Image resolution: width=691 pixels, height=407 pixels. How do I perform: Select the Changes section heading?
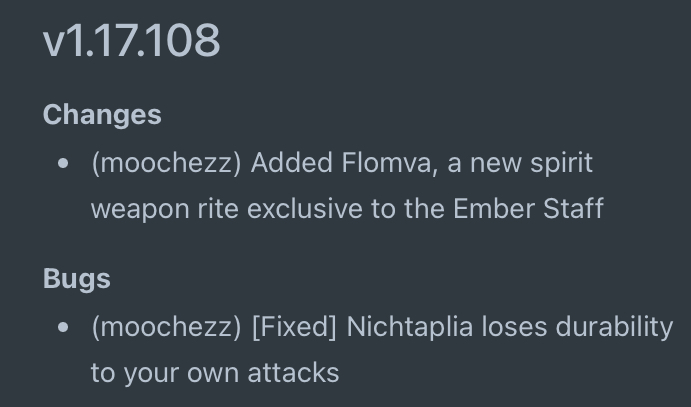coord(102,115)
